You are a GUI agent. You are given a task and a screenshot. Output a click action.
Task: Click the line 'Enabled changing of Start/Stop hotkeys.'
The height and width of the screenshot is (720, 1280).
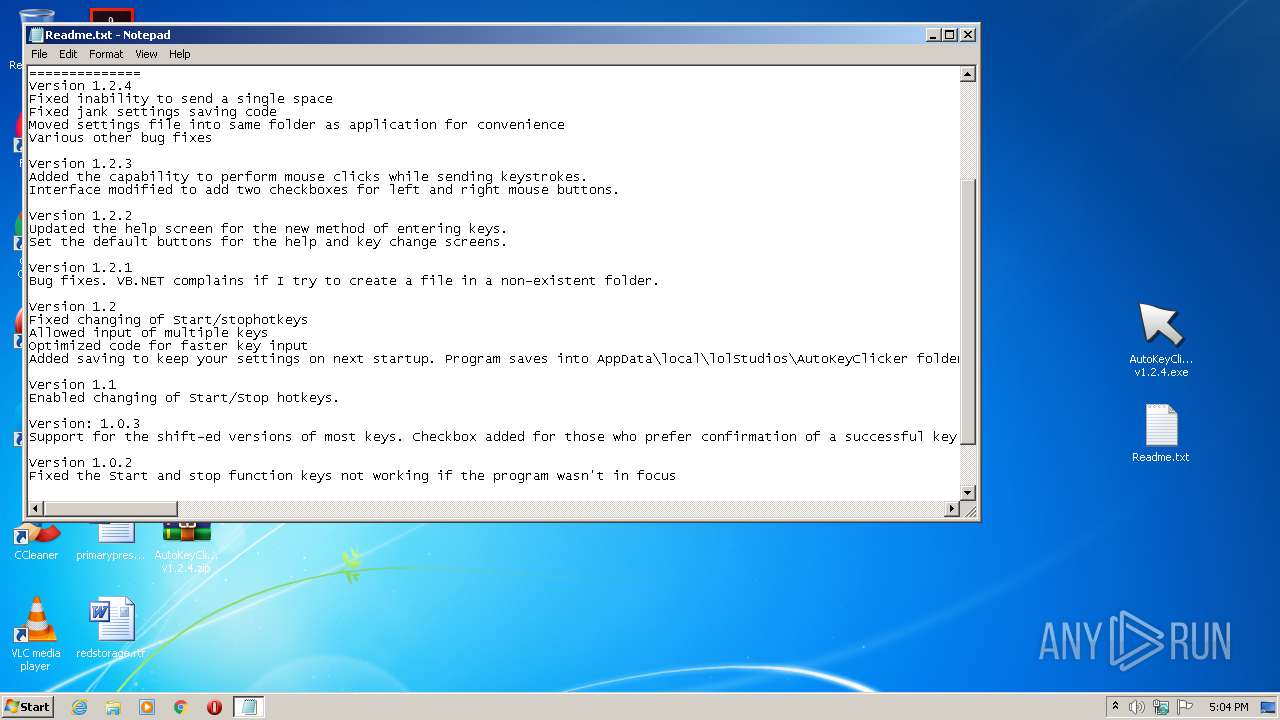coord(184,398)
